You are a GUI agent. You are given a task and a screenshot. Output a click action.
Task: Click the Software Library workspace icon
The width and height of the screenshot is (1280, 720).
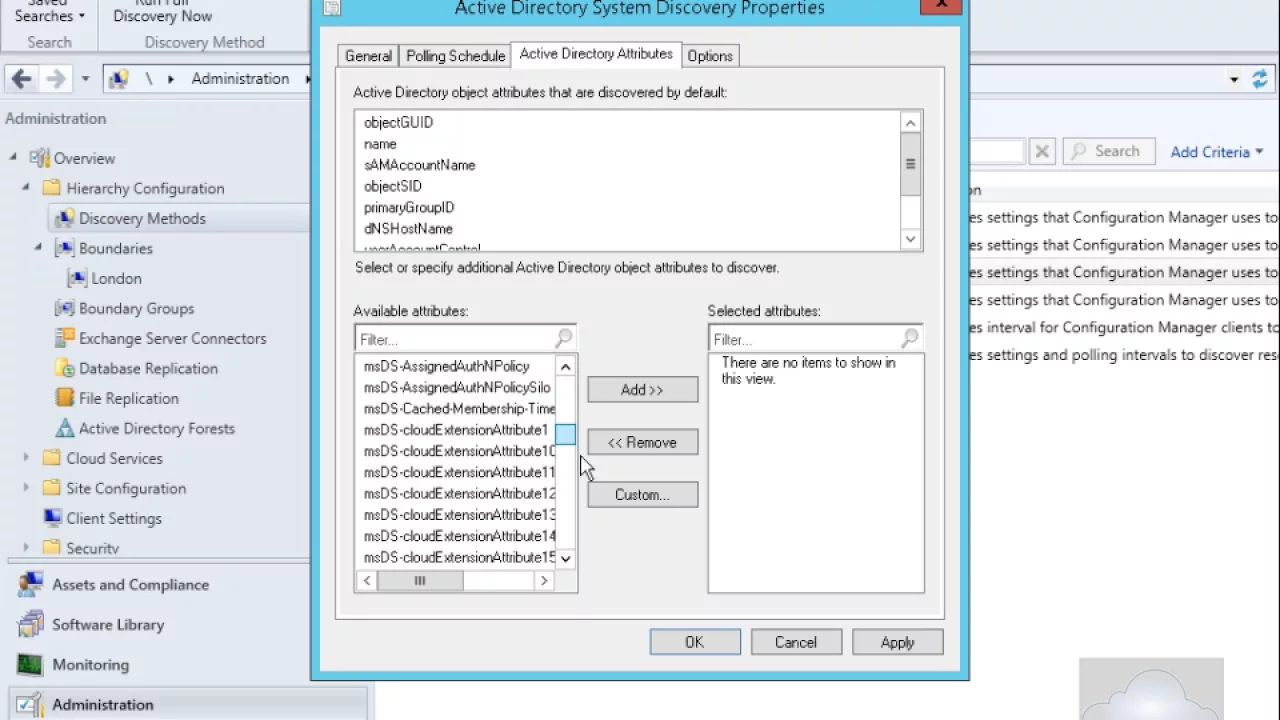30,625
